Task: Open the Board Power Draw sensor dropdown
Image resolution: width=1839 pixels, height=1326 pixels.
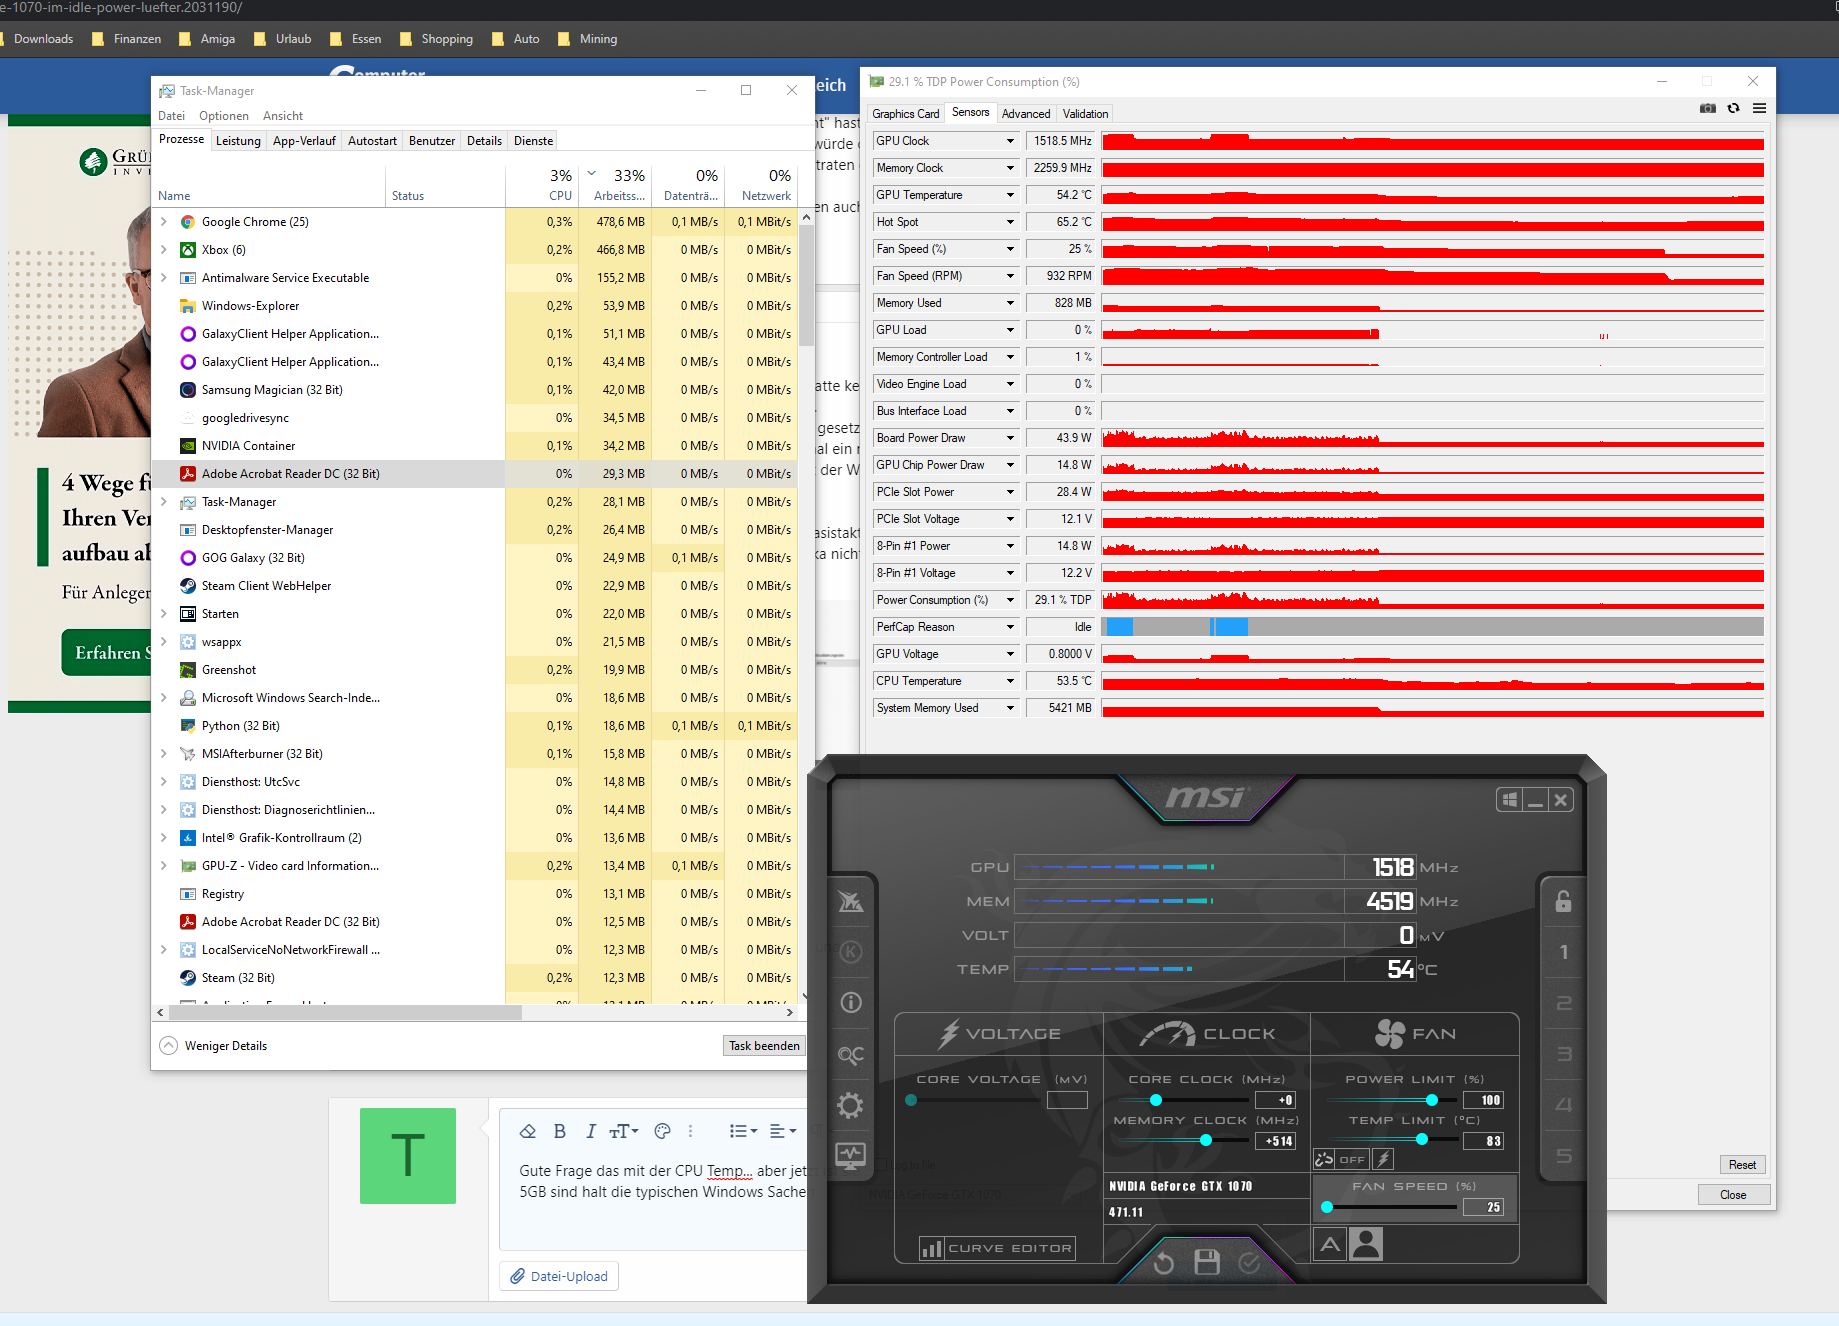Action: pos(1010,438)
